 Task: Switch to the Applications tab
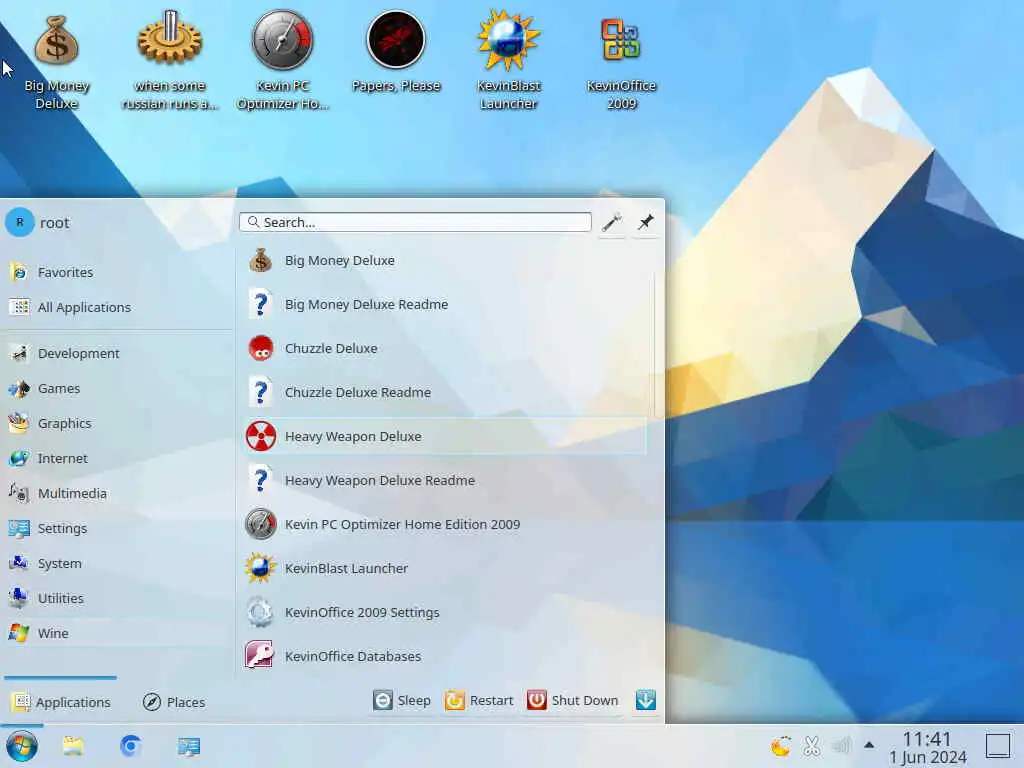pyautogui.click(x=61, y=702)
